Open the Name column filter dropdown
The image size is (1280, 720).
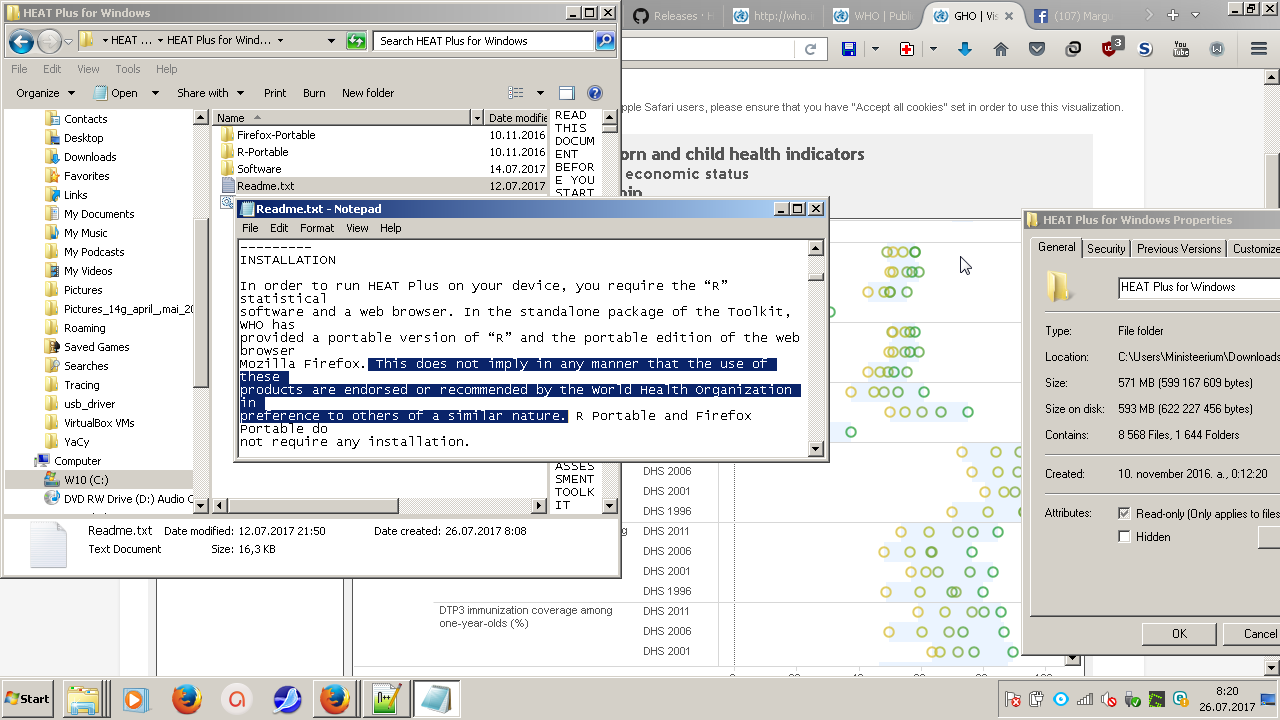(477, 118)
